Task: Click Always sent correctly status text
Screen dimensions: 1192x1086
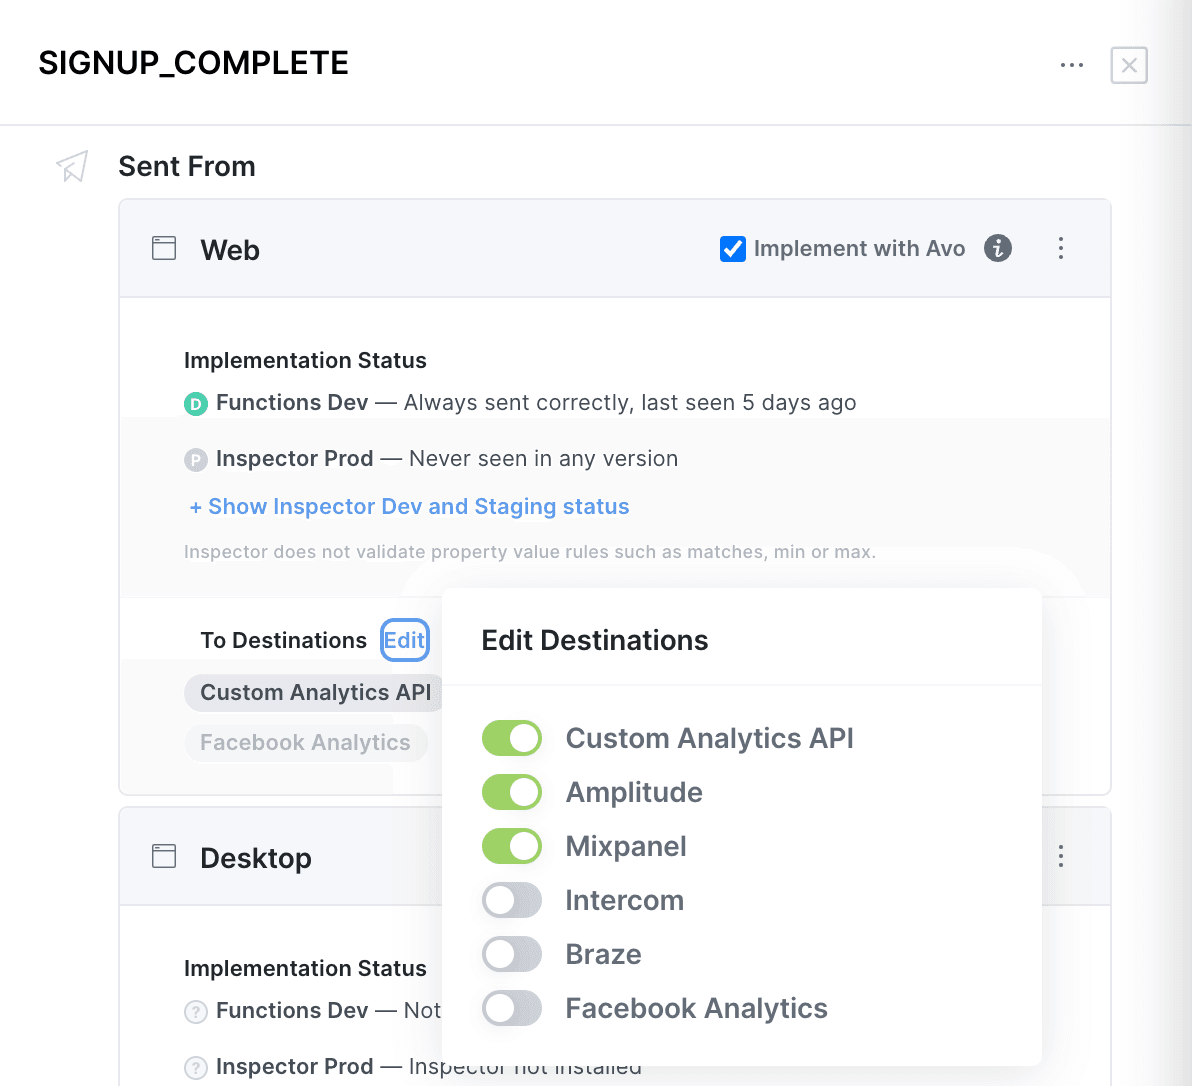Action: (630, 403)
